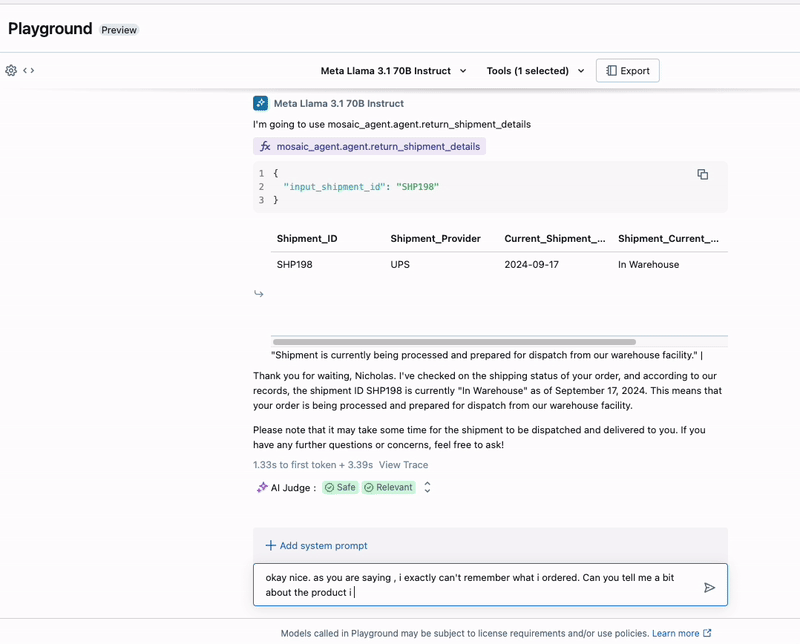Click the Relevant judge badge

pos(388,488)
